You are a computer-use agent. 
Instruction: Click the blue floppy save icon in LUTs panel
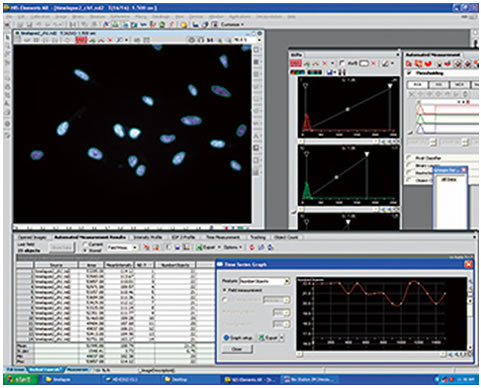pos(330,72)
